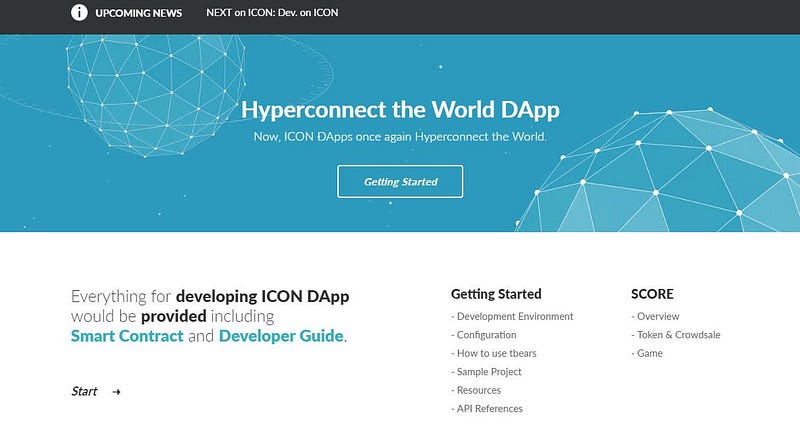Click the 'Now, ICON DApps once again' subtitle
Screen dimensions: 800x442
coord(400,137)
